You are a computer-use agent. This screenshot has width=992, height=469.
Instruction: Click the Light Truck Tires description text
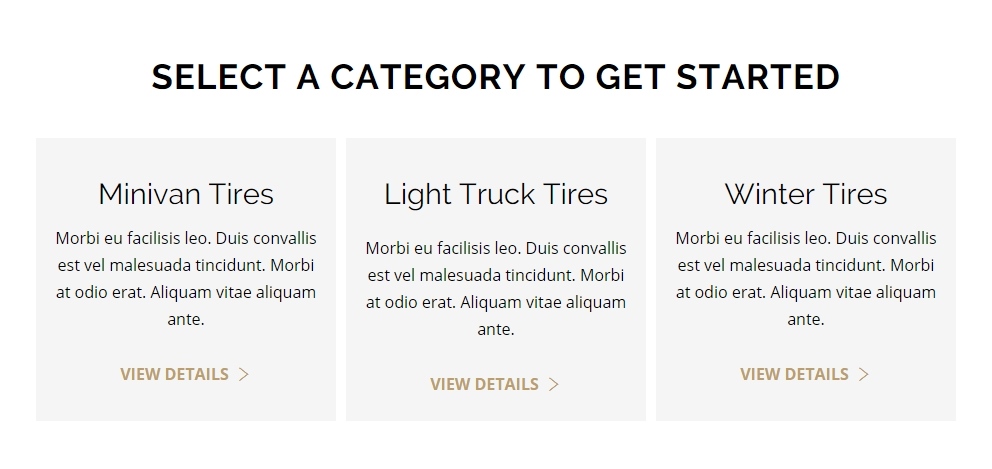click(x=496, y=289)
